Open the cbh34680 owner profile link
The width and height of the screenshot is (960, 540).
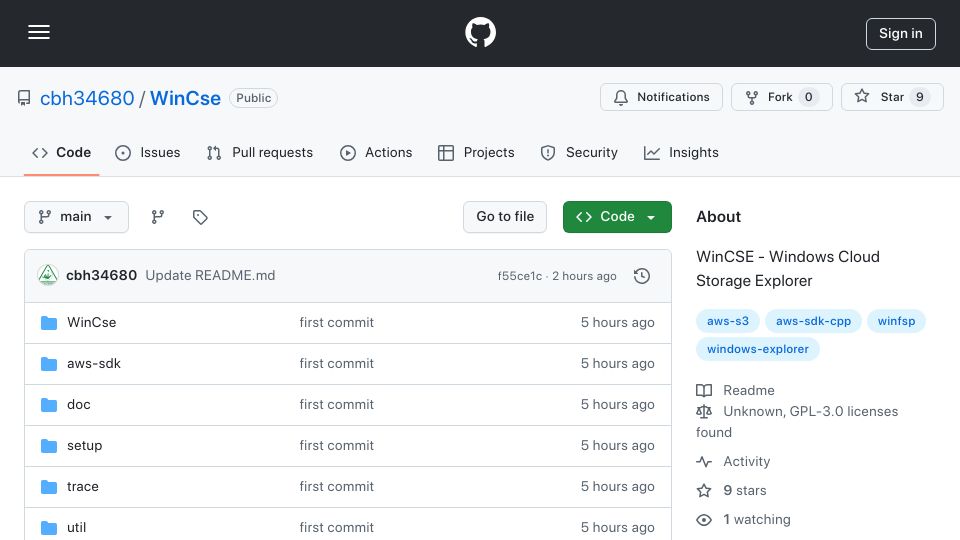point(87,98)
